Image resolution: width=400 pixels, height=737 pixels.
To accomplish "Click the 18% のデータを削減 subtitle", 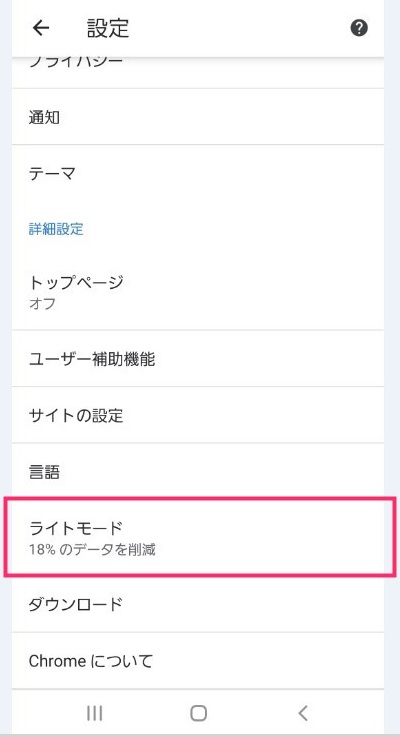I will pos(92,549).
